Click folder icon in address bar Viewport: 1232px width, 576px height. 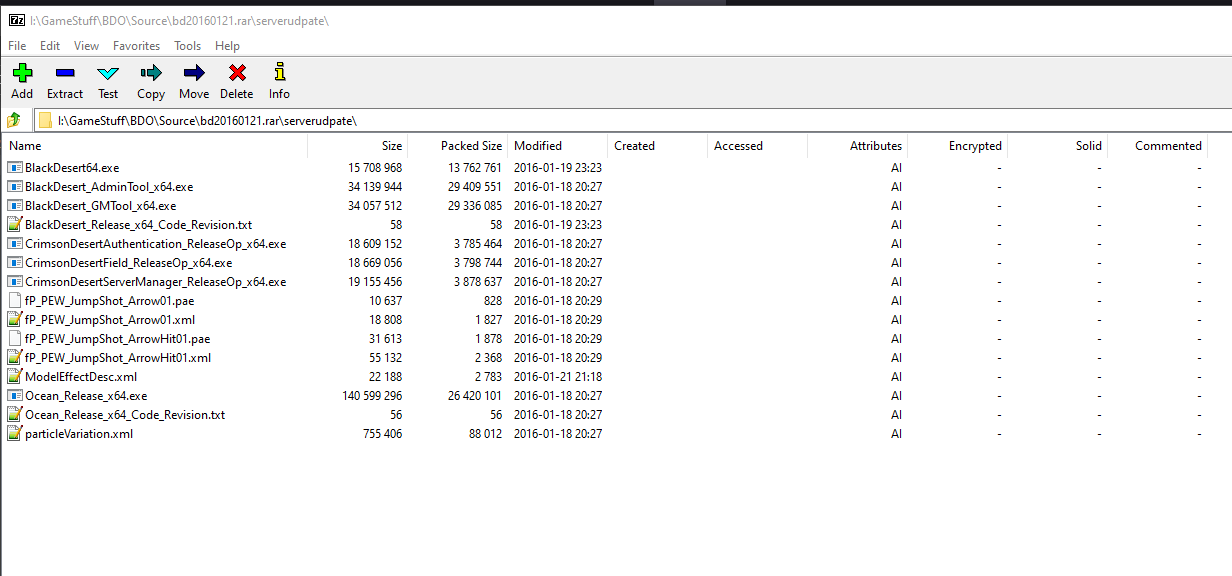(x=45, y=120)
